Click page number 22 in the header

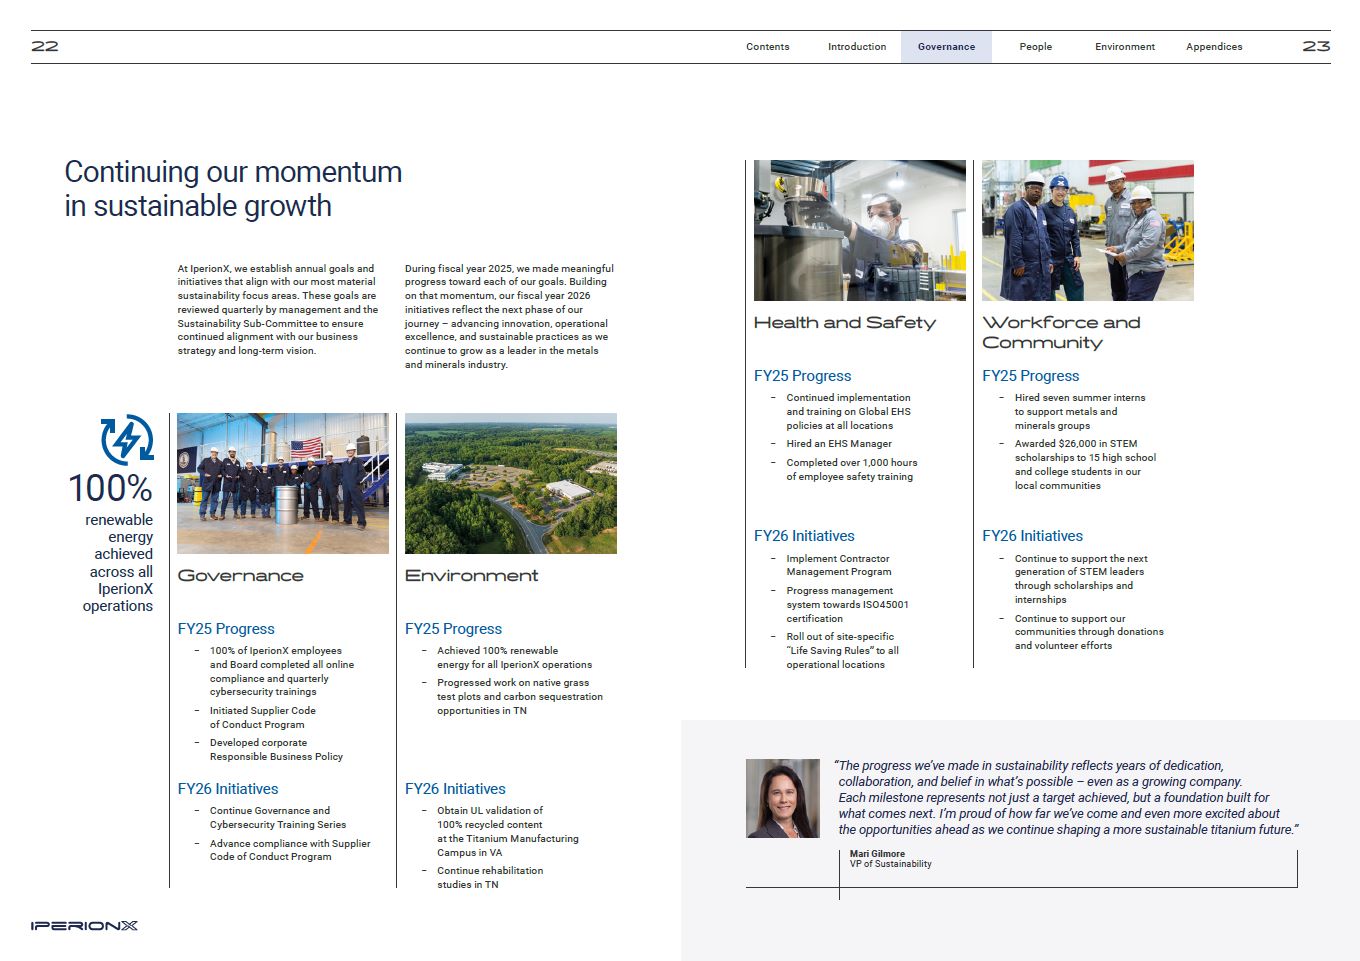click(45, 46)
